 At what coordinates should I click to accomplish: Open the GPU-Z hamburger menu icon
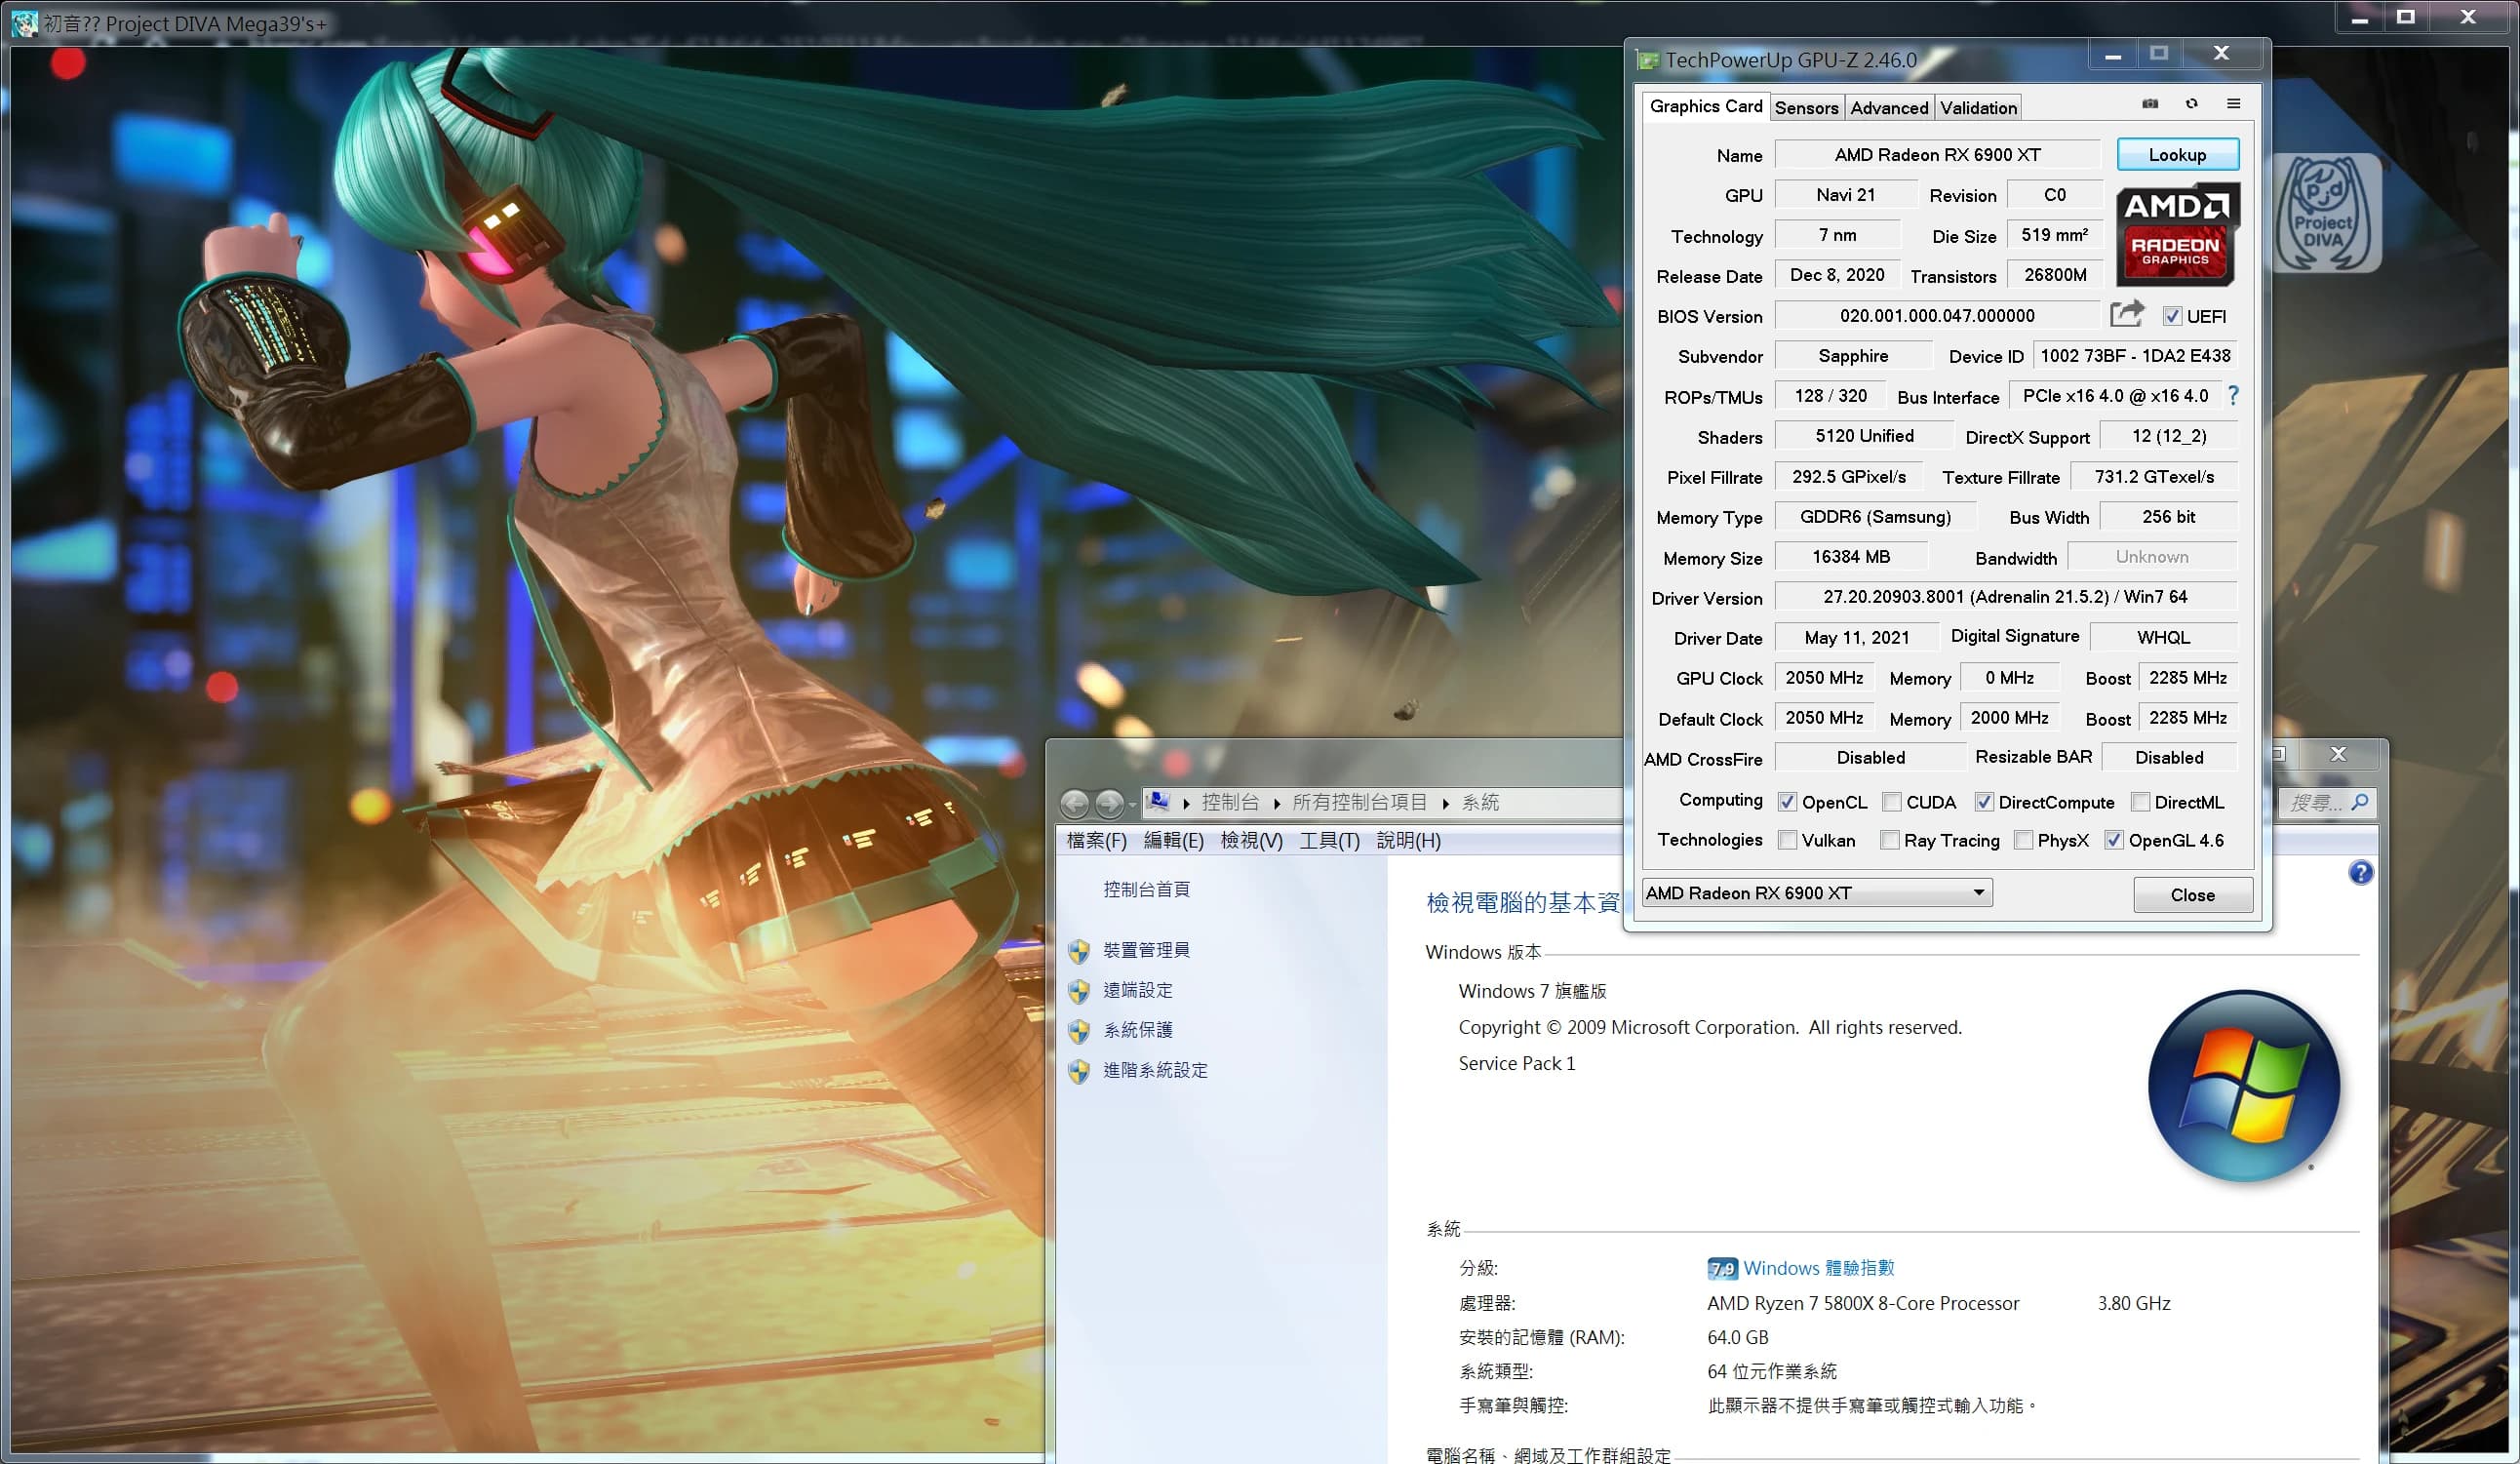tap(2233, 104)
